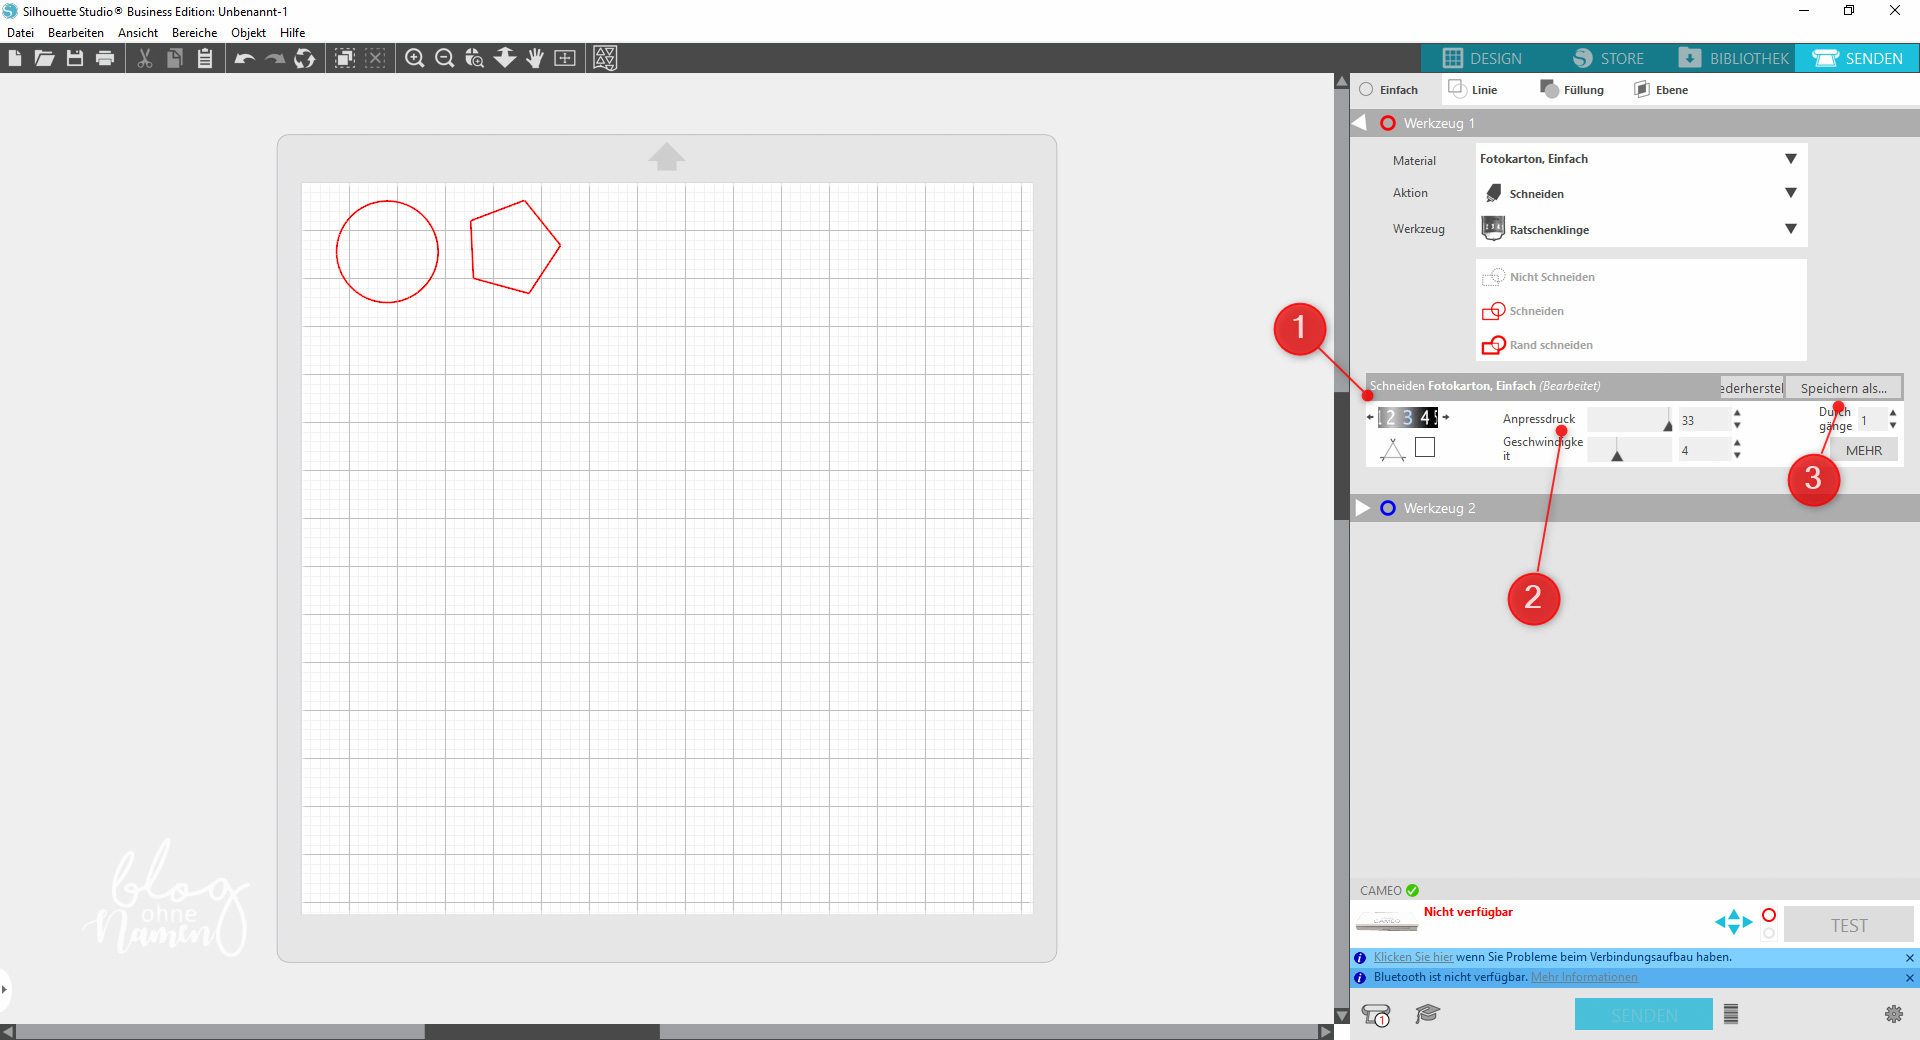Open the gear settings icon
Viewport: 1920px width, 1040px height.
1893,1014
